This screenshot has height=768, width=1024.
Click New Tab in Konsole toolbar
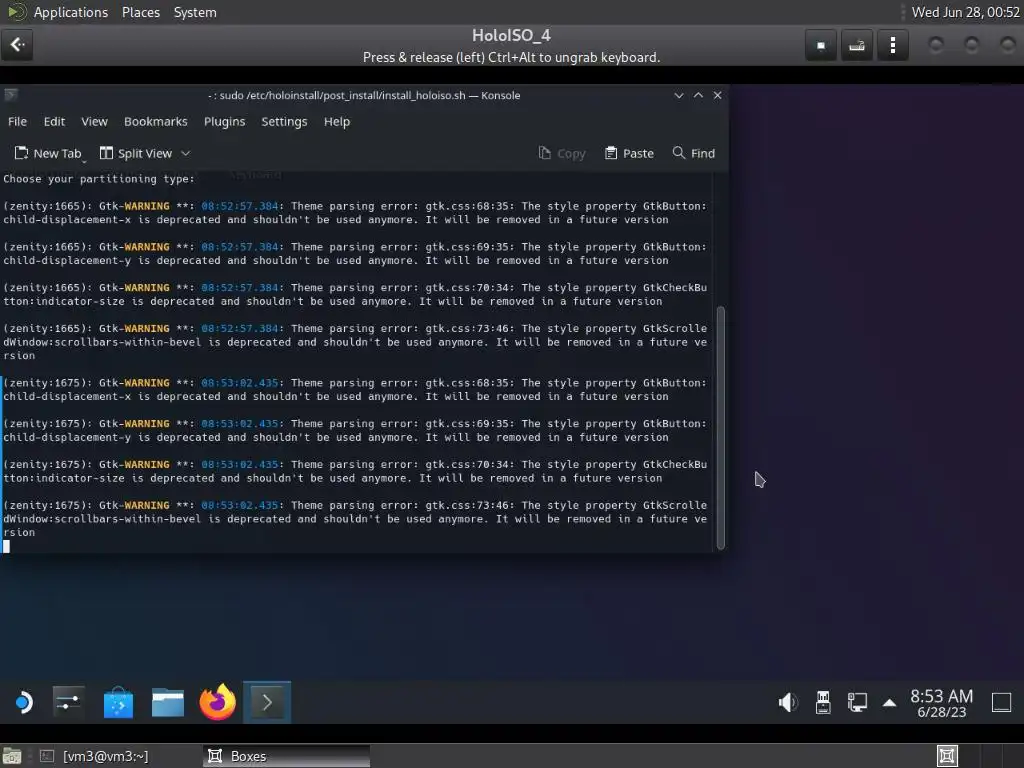pyautogui.click(x=48, y=153)
